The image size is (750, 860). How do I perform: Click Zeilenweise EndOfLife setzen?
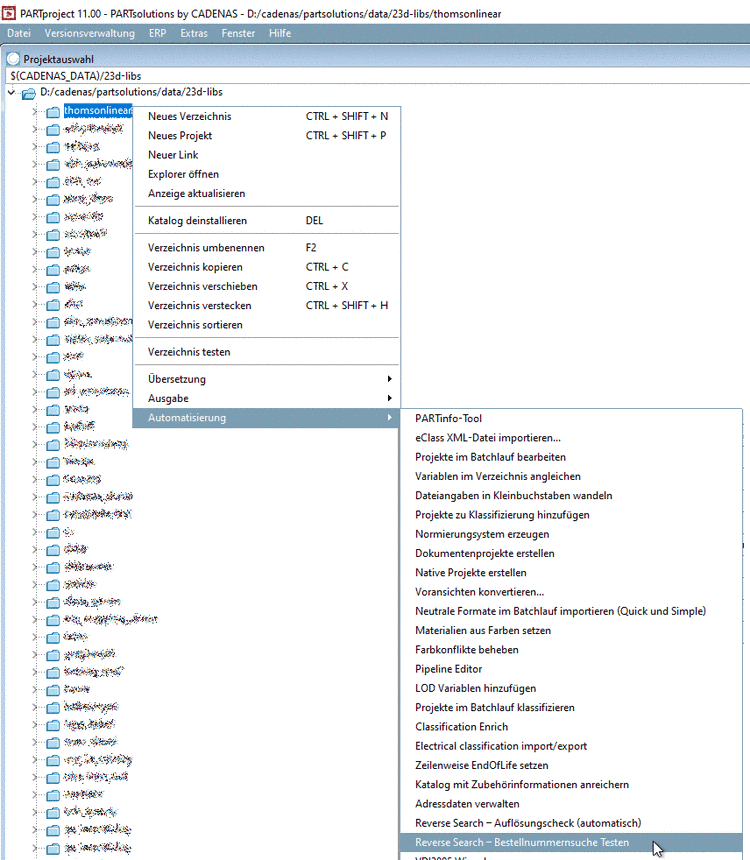571,765
